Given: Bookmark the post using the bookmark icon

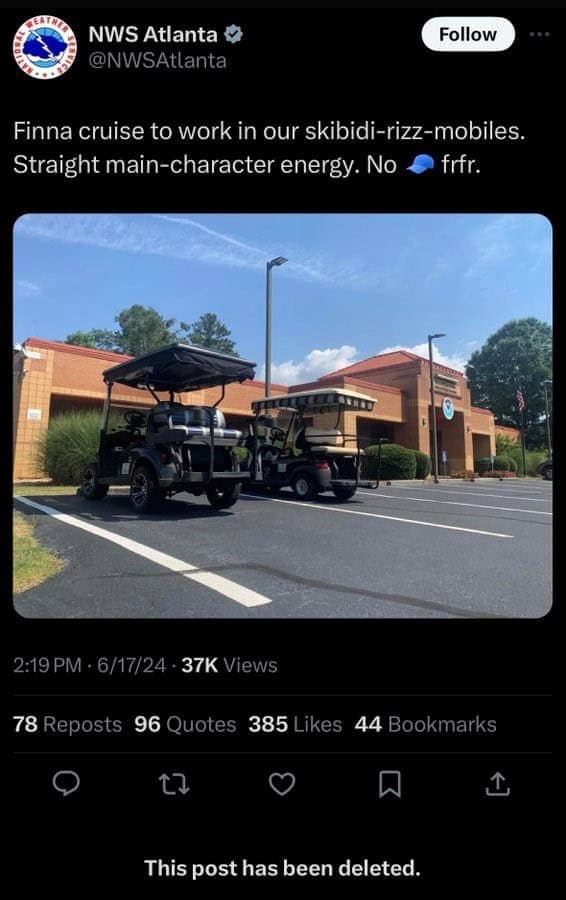Looking at the screenshot, I should click(390, 785).
